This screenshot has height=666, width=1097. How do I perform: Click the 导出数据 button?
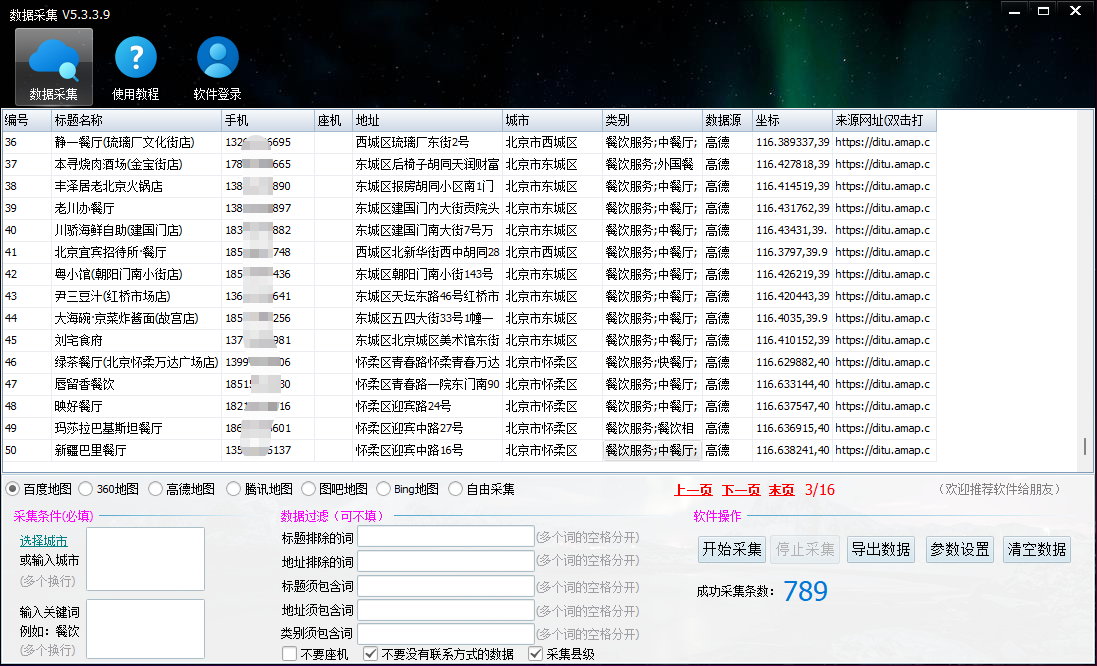(881, 549)
